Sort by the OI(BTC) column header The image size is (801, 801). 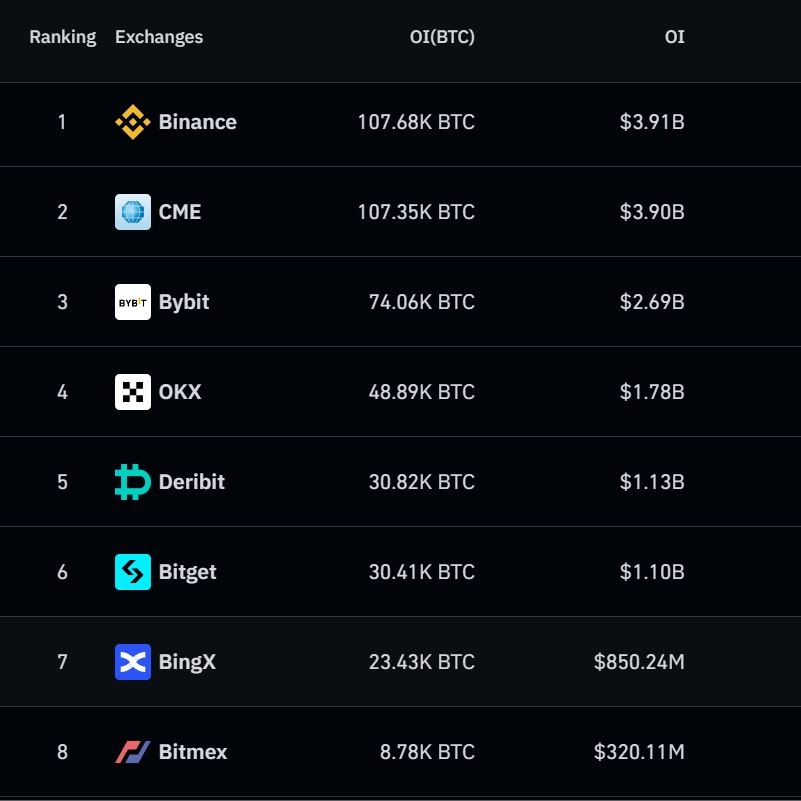(x=442, y=37)
